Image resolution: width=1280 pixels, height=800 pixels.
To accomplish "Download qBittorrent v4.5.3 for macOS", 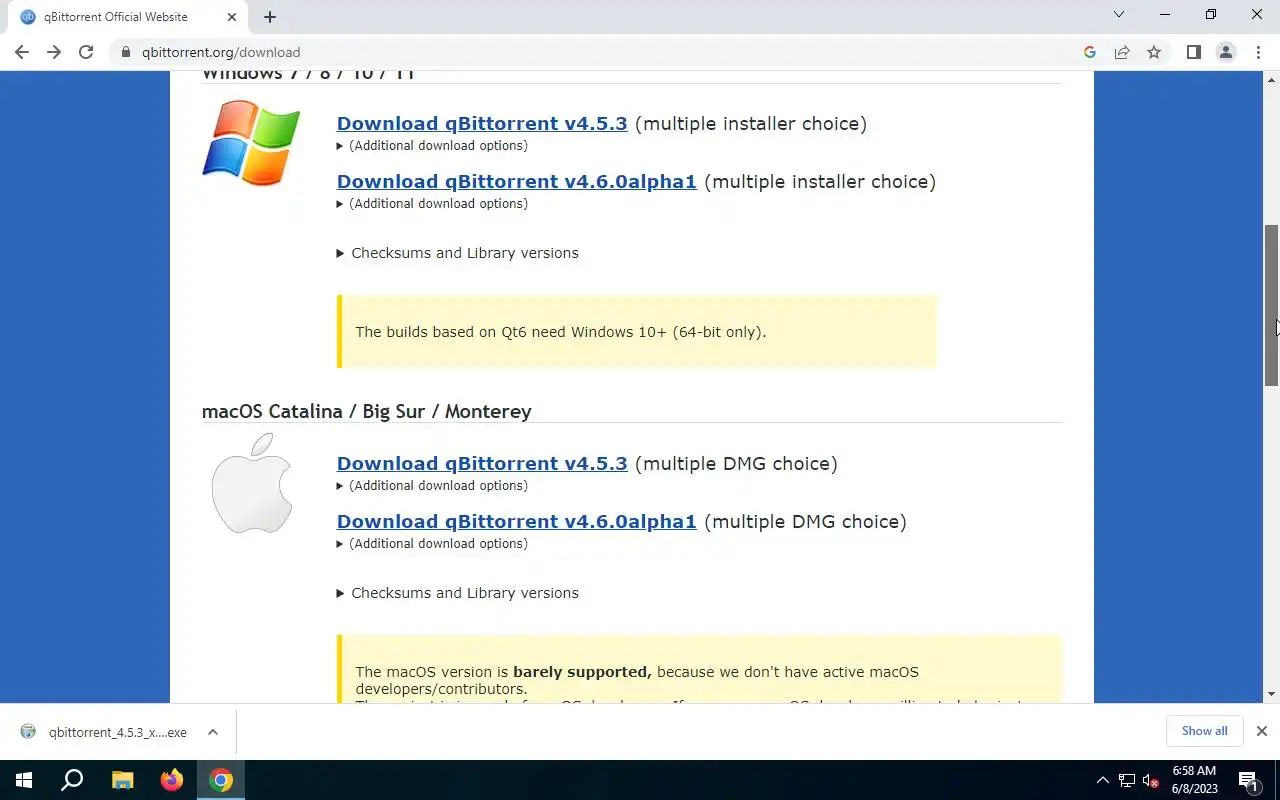I will tap(482, 464).
